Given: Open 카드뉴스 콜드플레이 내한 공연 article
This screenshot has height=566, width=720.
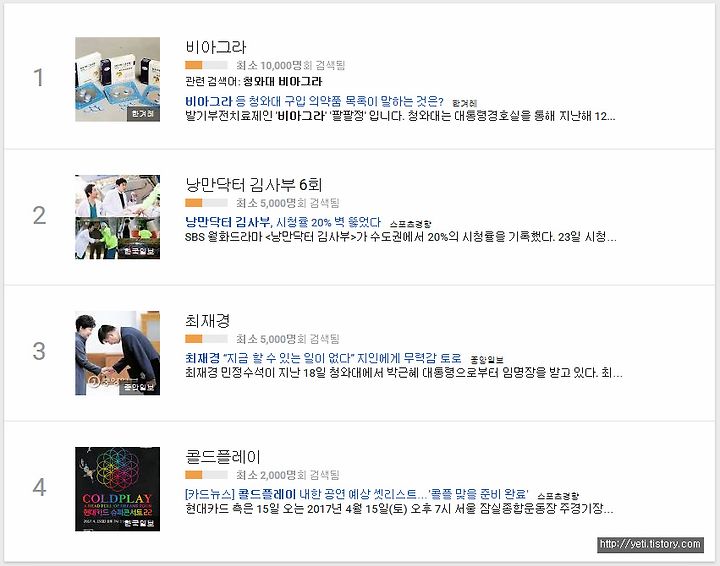Looking at the screenshot, I should [x=356, y=494].
